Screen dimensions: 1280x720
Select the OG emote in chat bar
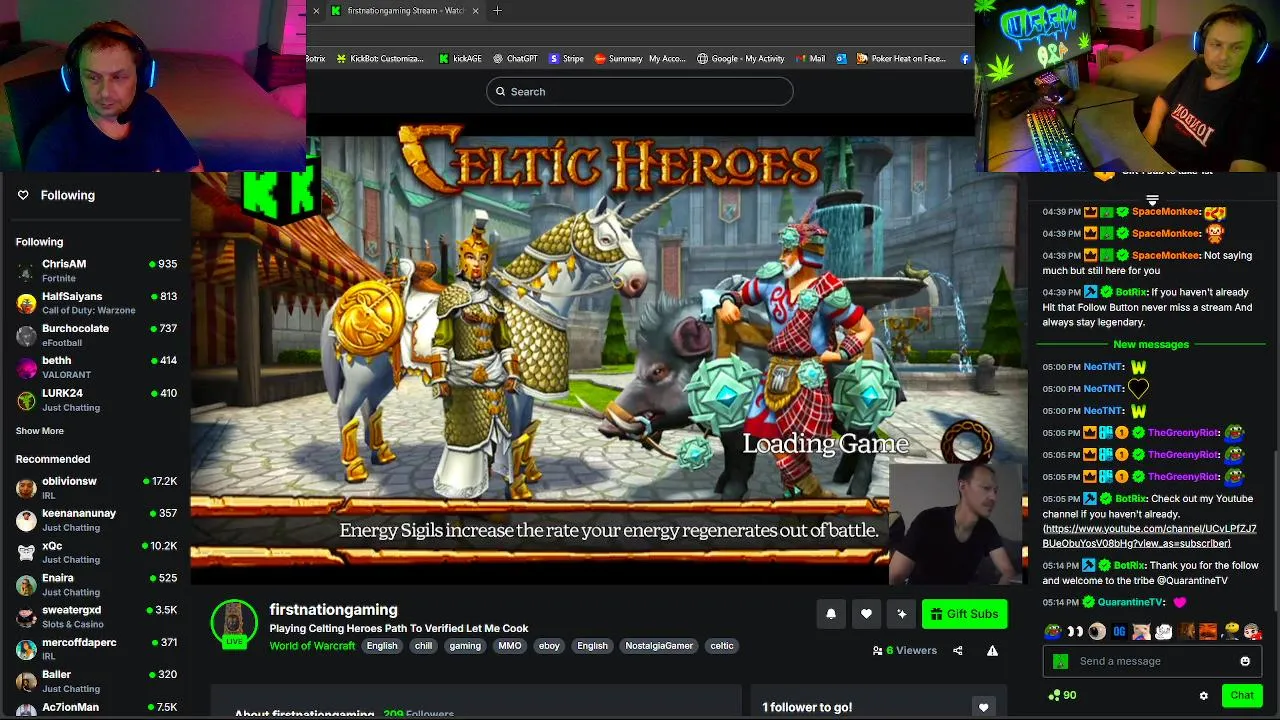click(1119, 631)
